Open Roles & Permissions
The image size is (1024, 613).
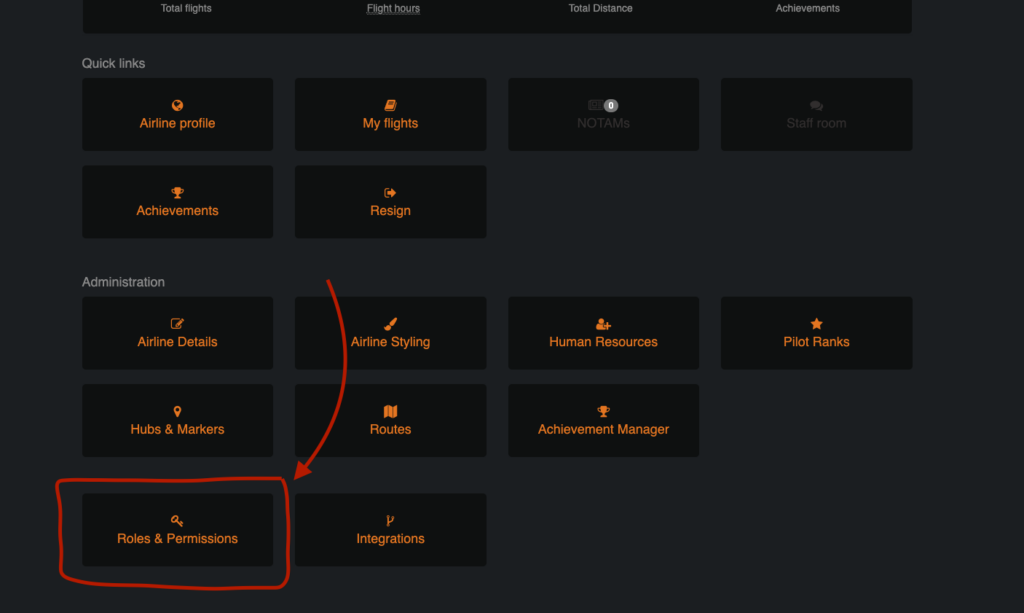pyautogui.click(x=178, y=529)
